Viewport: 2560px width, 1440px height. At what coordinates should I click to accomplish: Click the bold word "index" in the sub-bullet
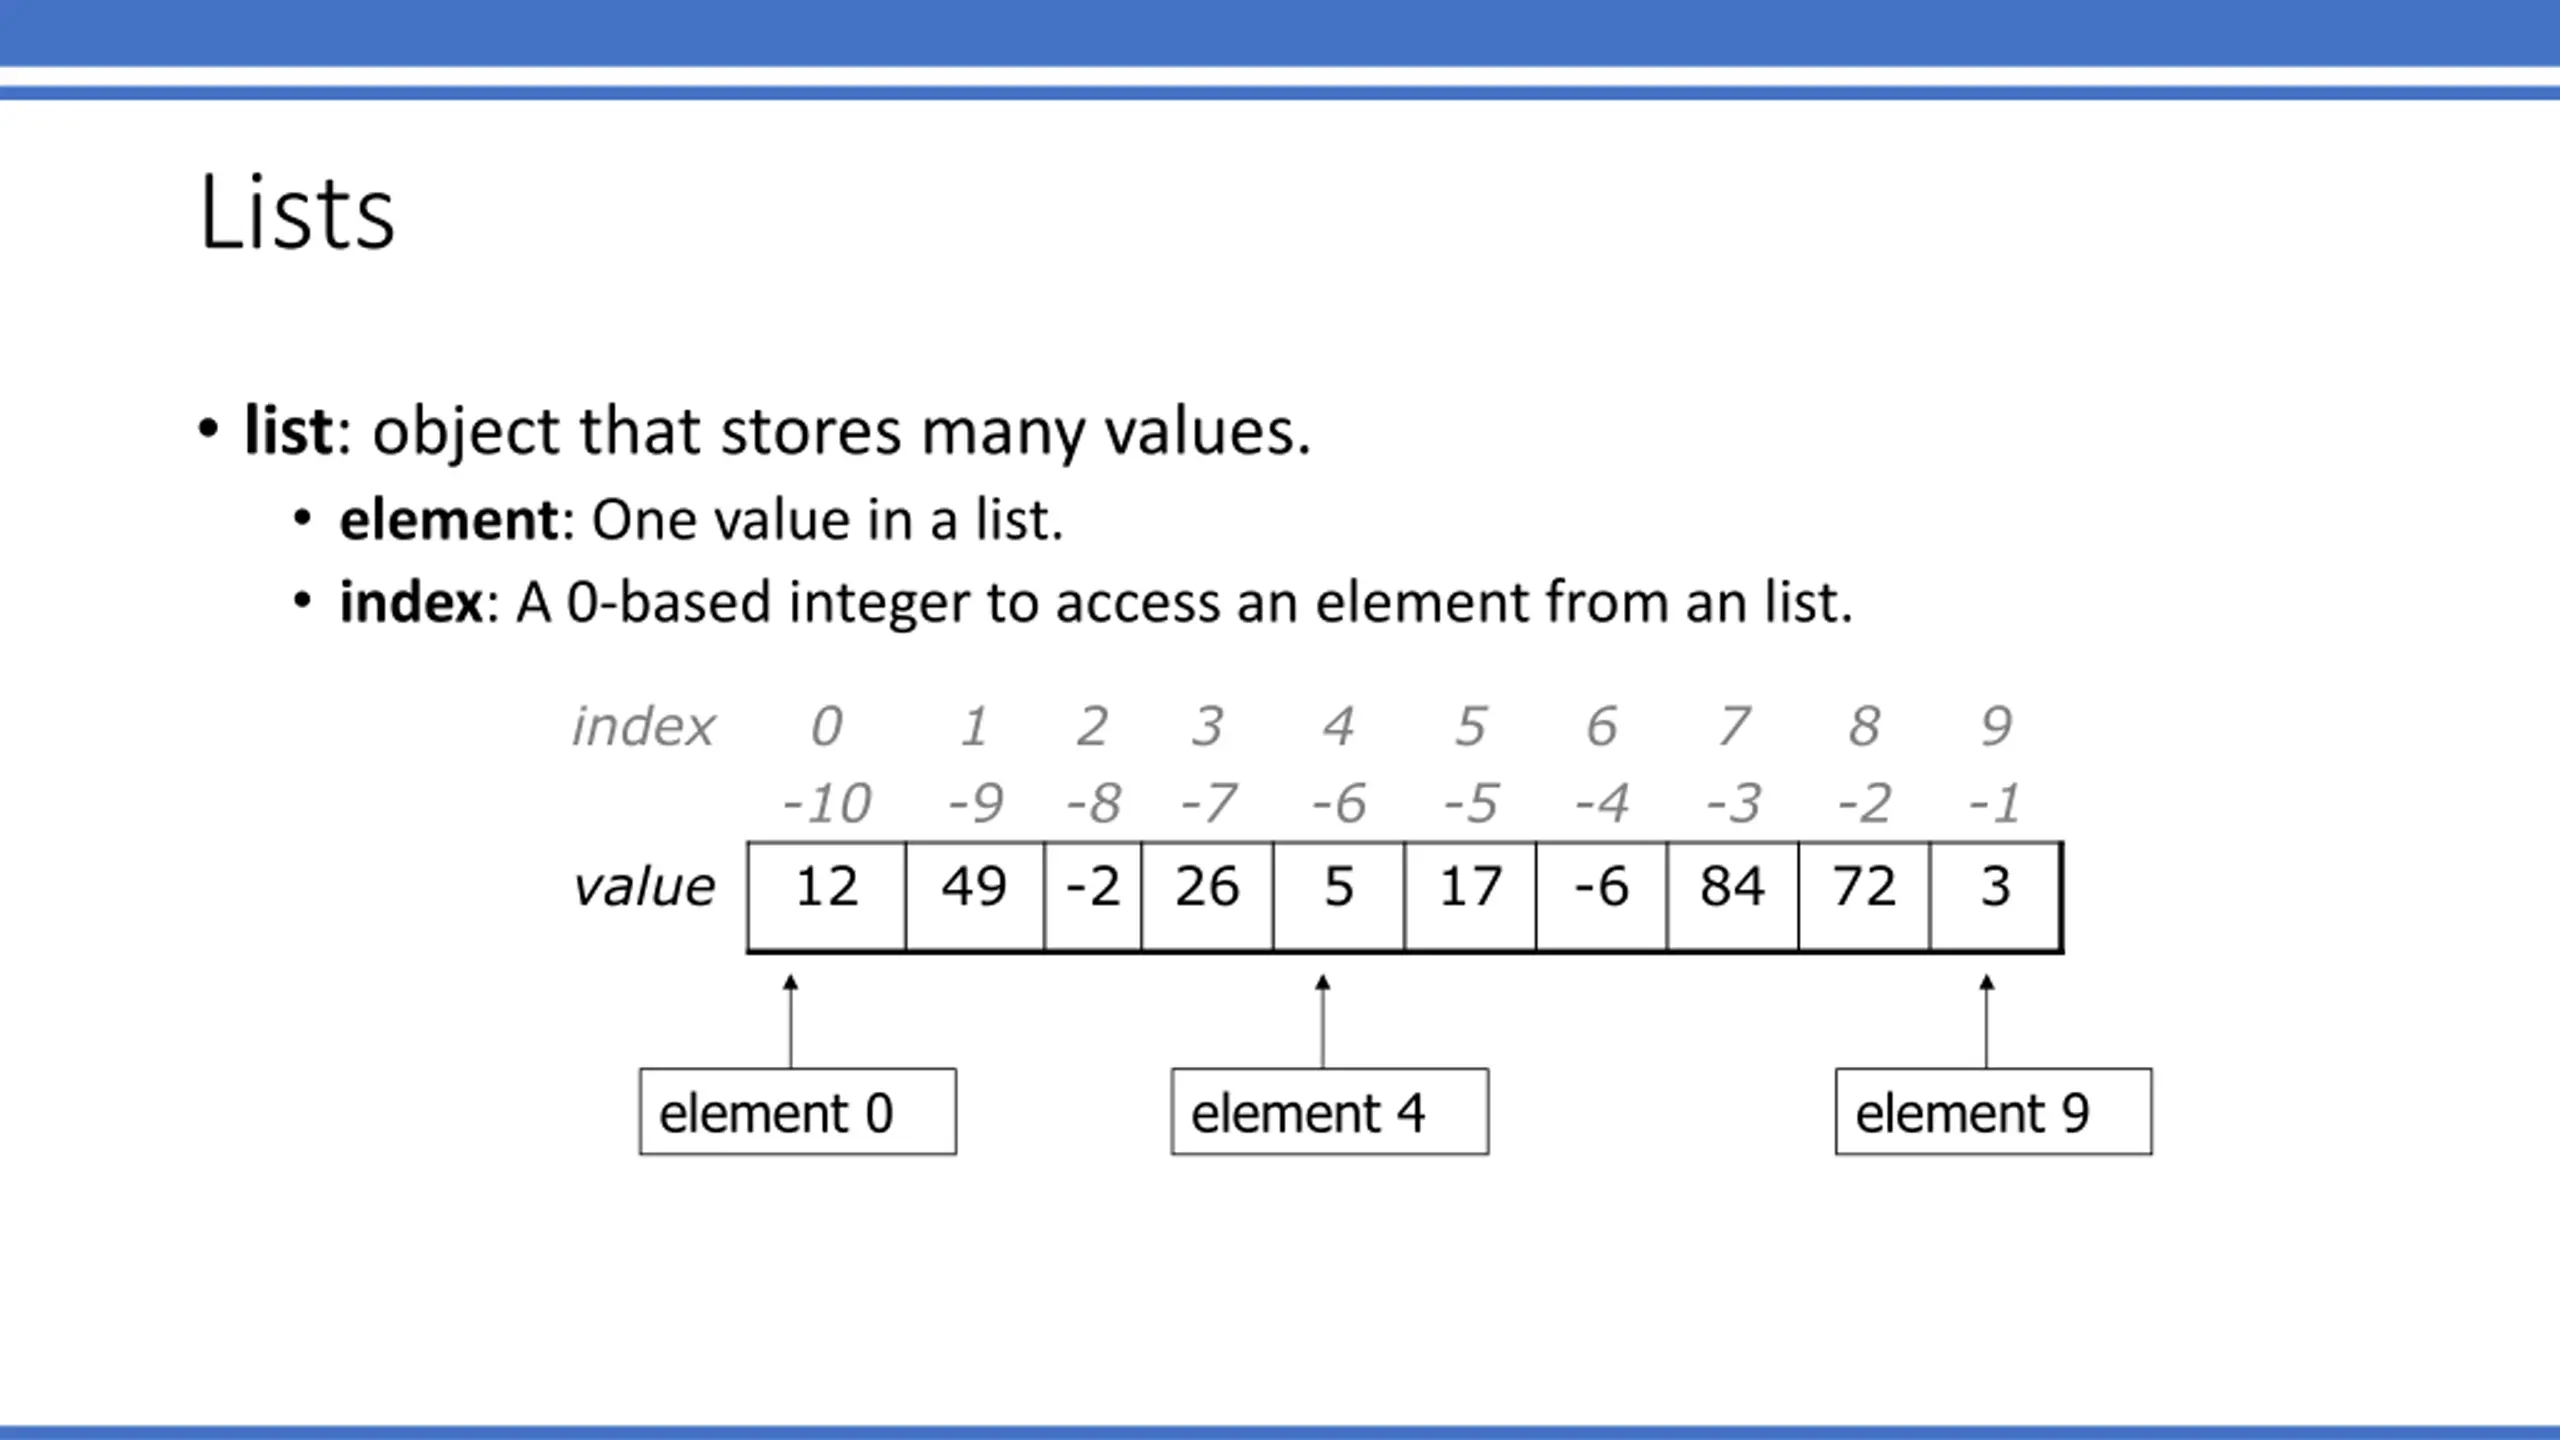click(411, 602)
